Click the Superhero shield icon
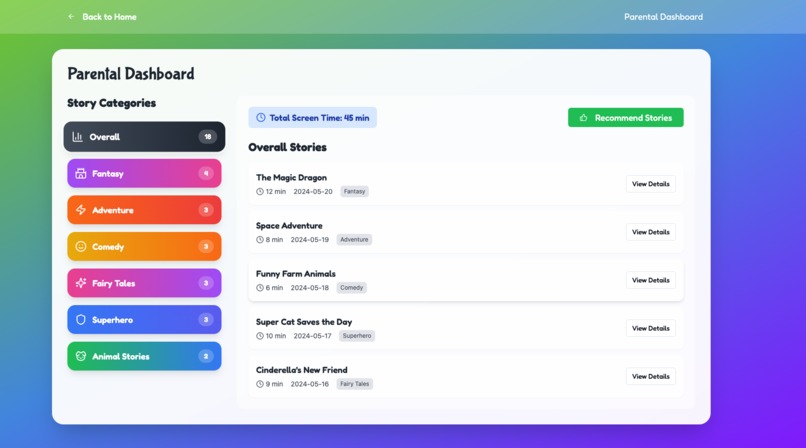Image resolution: width=806 pixels, height=448 pixels. (81, 320)
